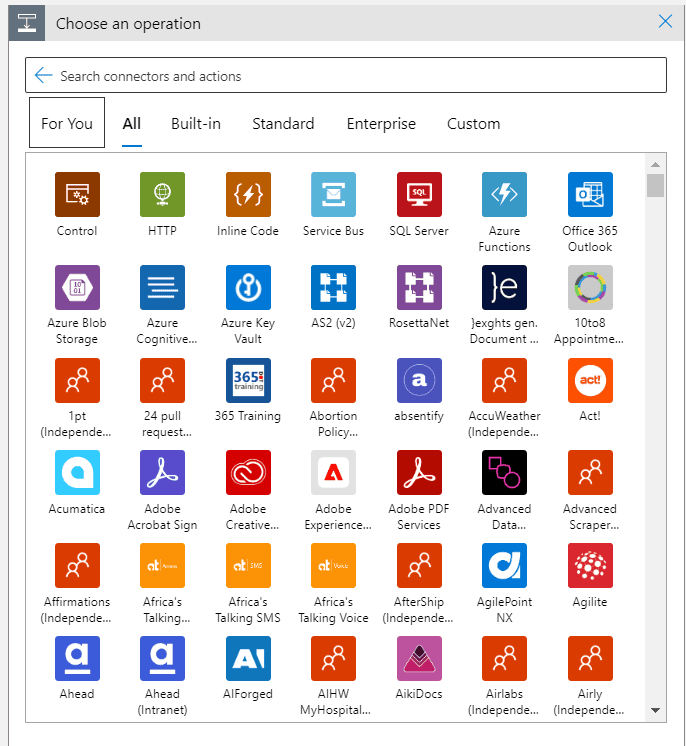Choose the AIHW MyHospital connector
The height and width of the screenshot is (746, 686).
coord(333,658)
